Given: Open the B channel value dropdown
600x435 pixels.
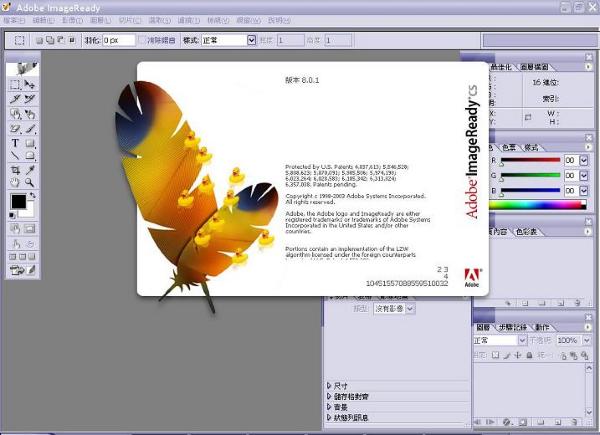Looking at the screenshot, I should (x=584, y=190).
